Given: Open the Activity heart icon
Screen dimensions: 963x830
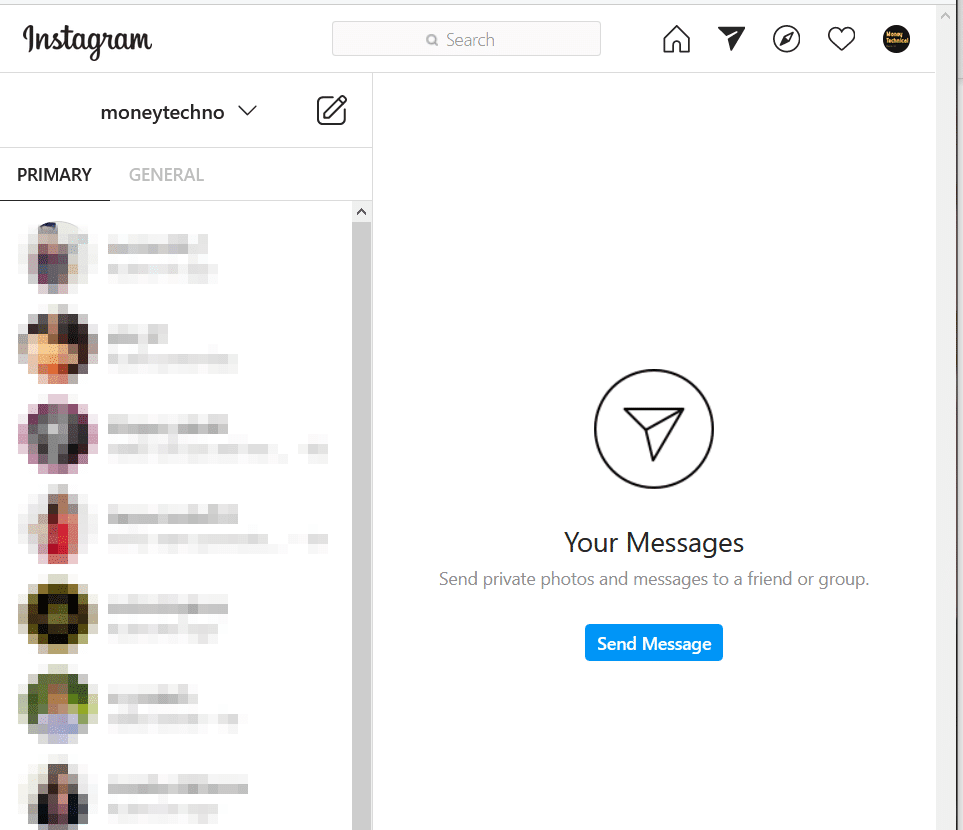Looking at the screenshot, I should [x=841, y=39].
